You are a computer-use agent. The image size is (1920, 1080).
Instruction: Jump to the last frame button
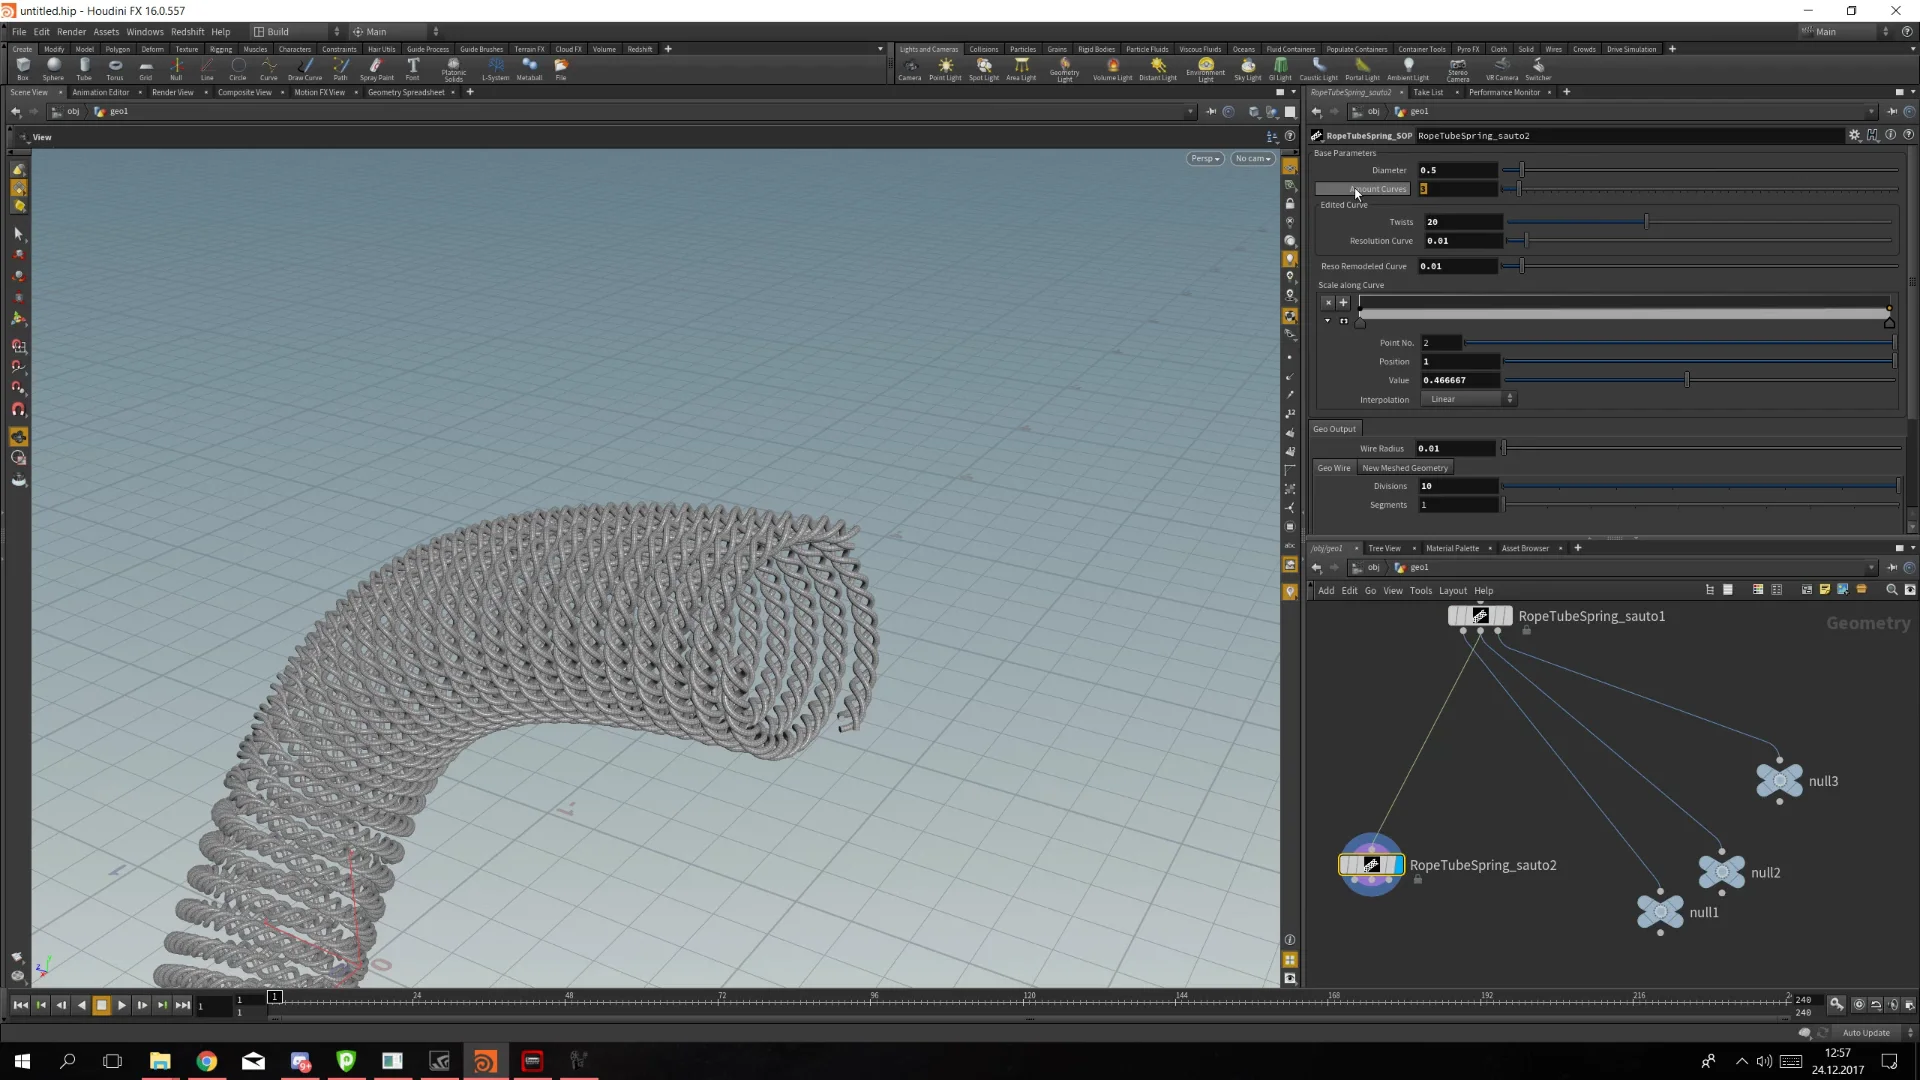coord(182,1005)
